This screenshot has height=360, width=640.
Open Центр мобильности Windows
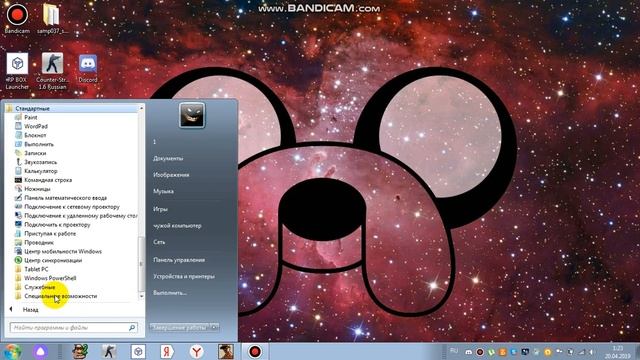coord(63,252)
